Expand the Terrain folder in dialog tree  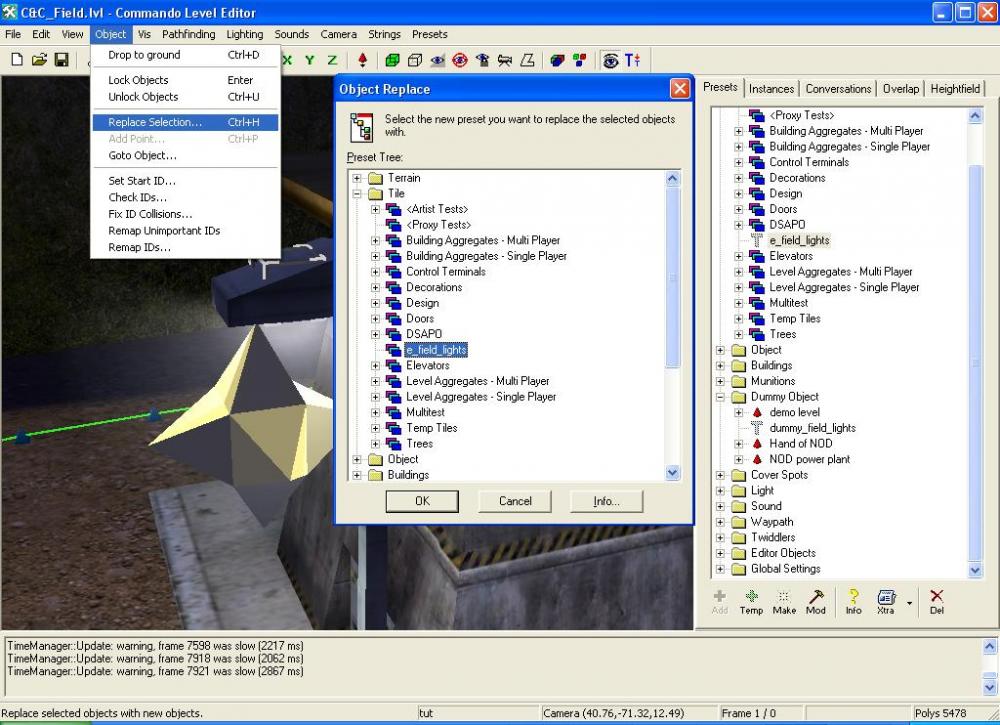tap(357, 178)
